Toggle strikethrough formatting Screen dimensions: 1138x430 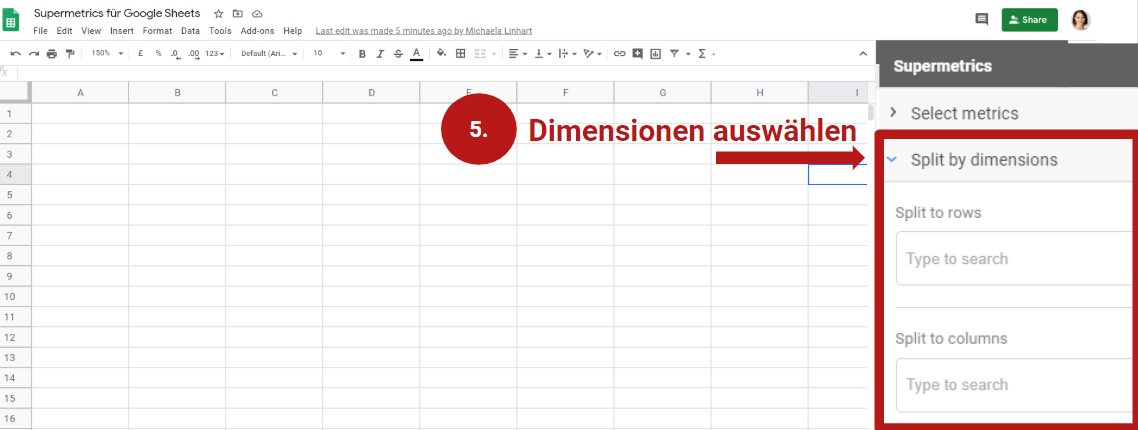click(398, 53)
